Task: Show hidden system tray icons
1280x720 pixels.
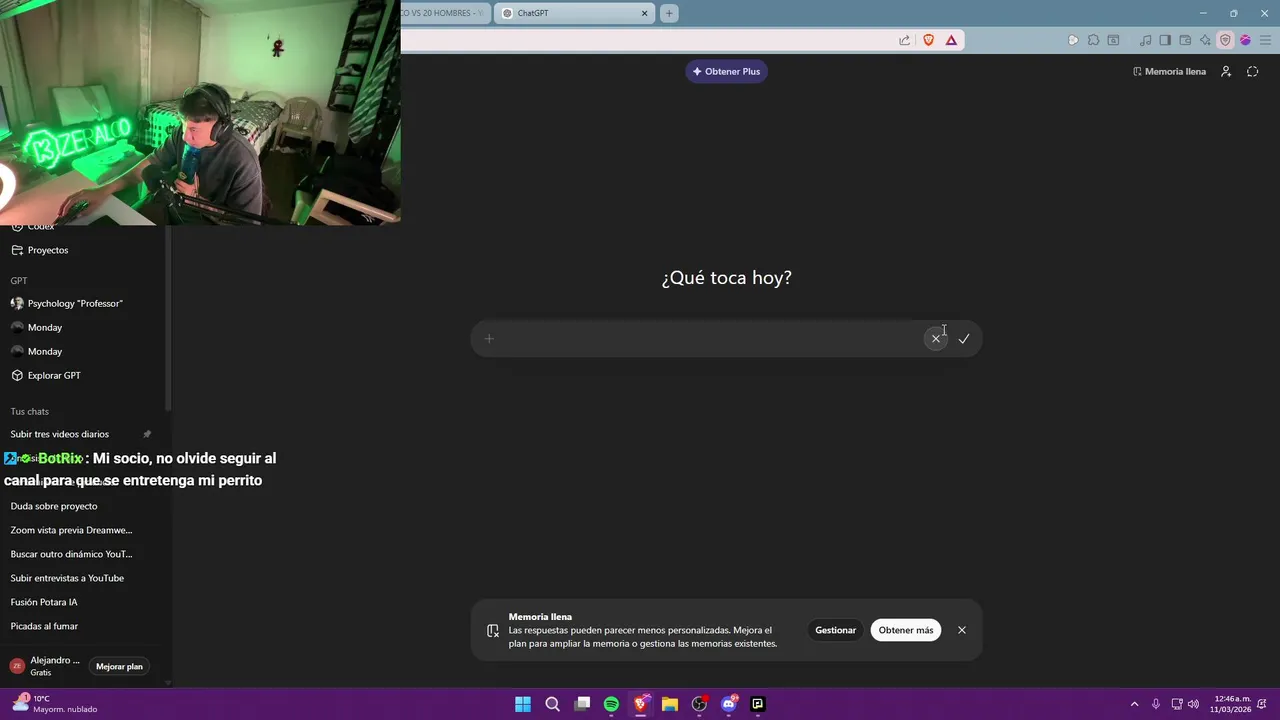Action: [x=1134, y=704]
